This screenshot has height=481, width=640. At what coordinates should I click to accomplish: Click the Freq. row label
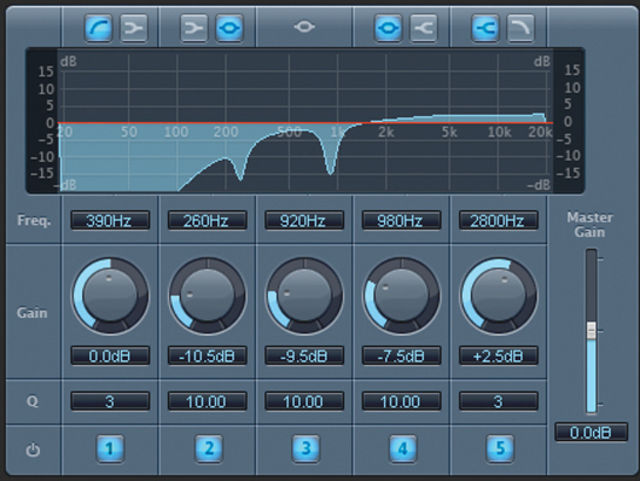[x=34, y=221]
